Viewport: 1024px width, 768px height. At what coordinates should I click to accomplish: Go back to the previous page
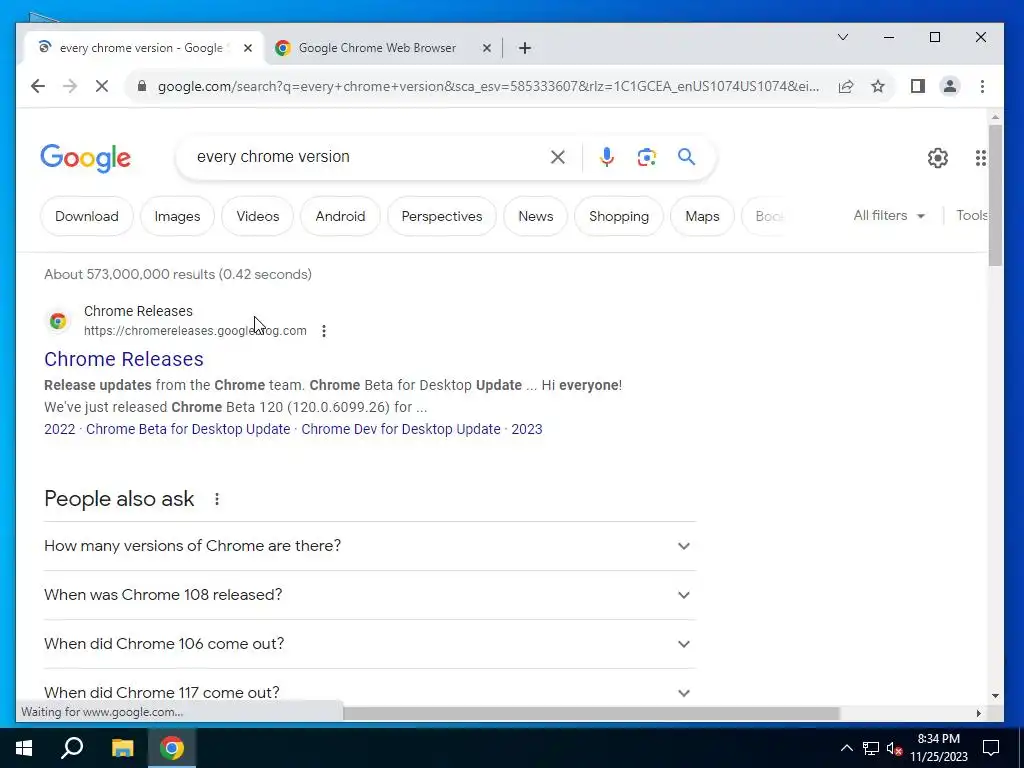38,86
